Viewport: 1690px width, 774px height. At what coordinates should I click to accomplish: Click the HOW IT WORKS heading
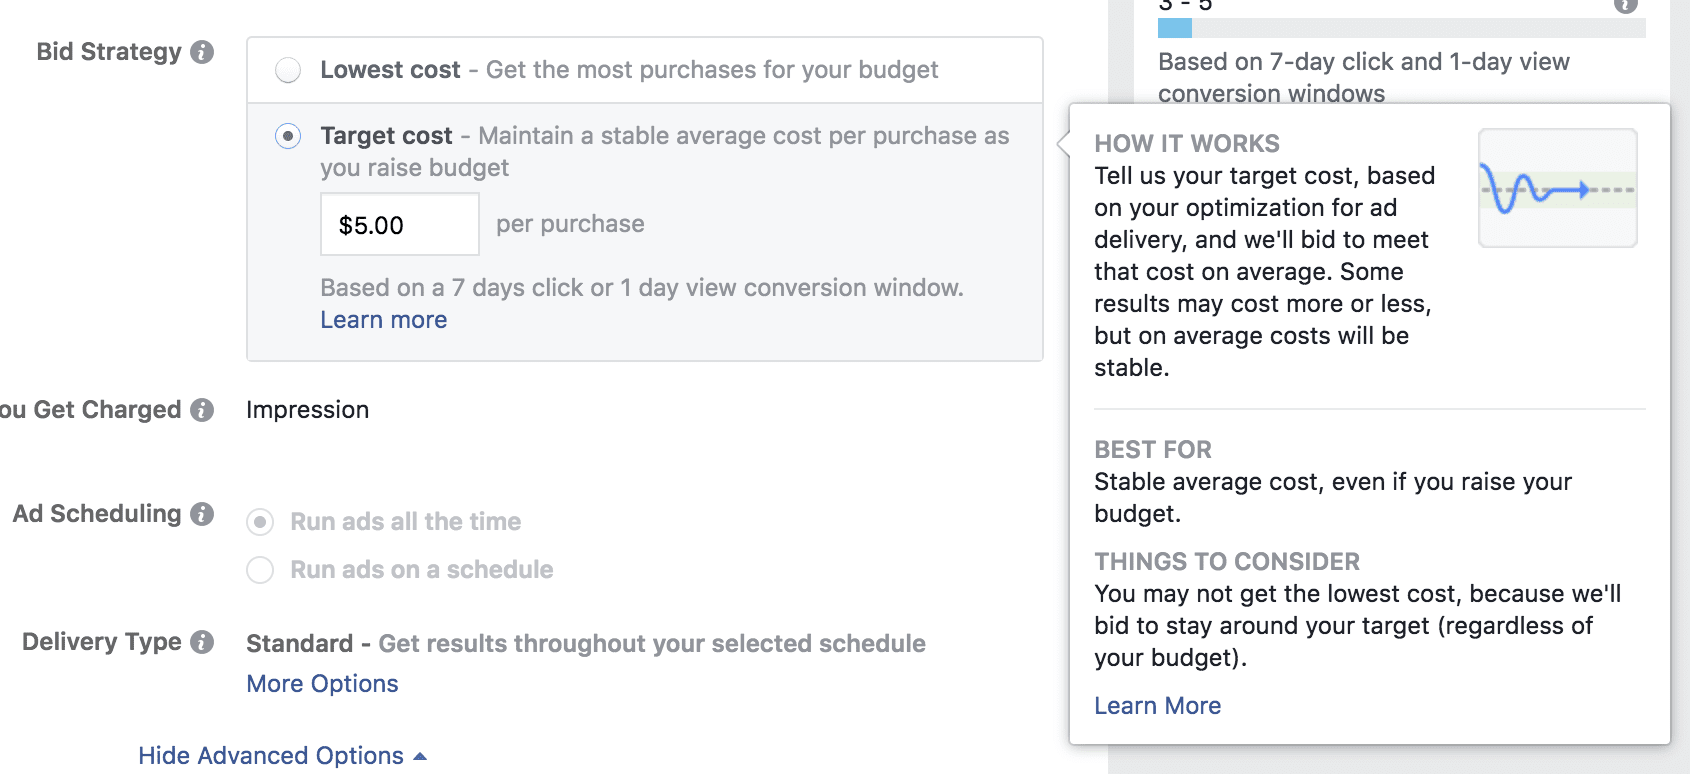coord(1187,144)
